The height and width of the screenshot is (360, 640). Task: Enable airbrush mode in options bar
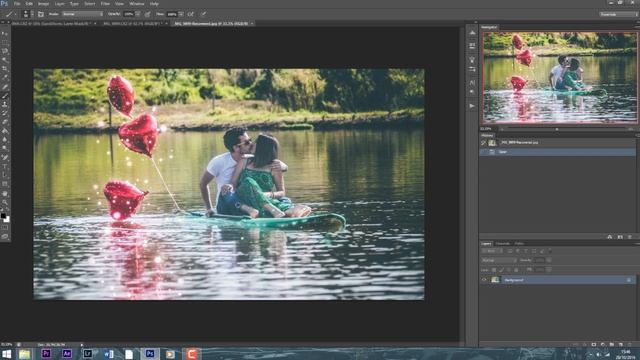[x=191, y=14]
